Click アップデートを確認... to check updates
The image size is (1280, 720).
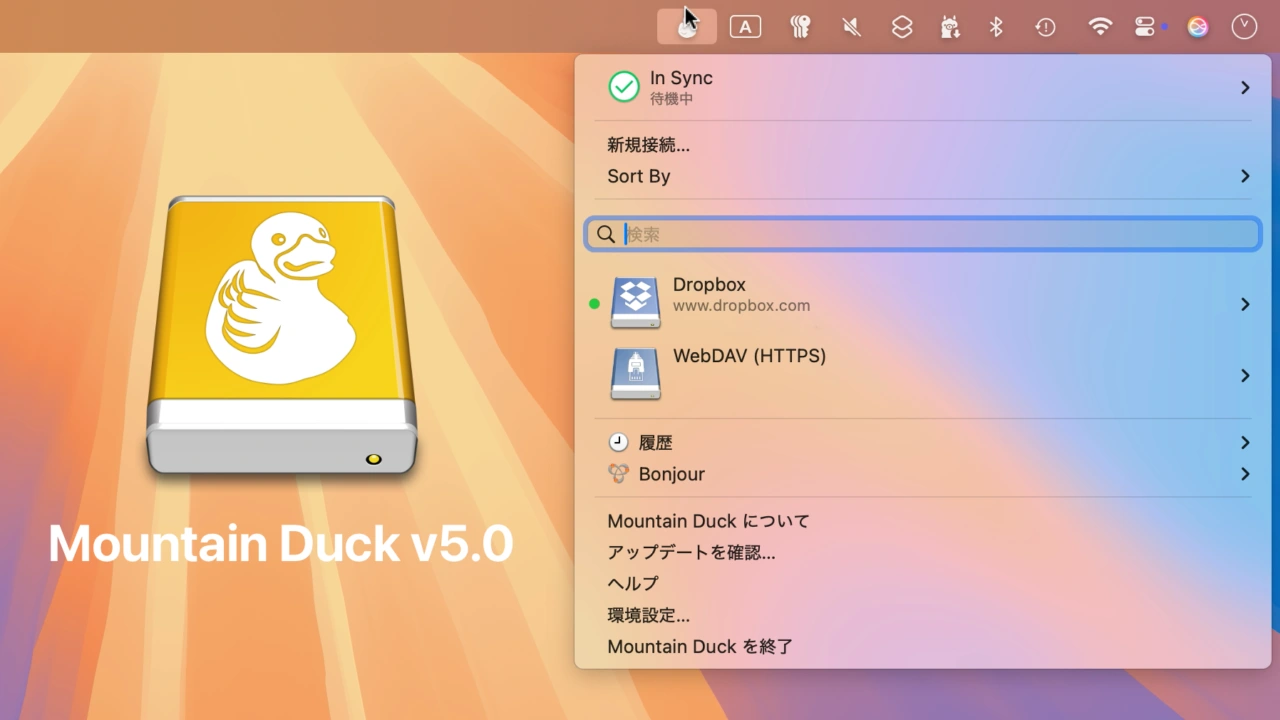[x=690, y=552]
